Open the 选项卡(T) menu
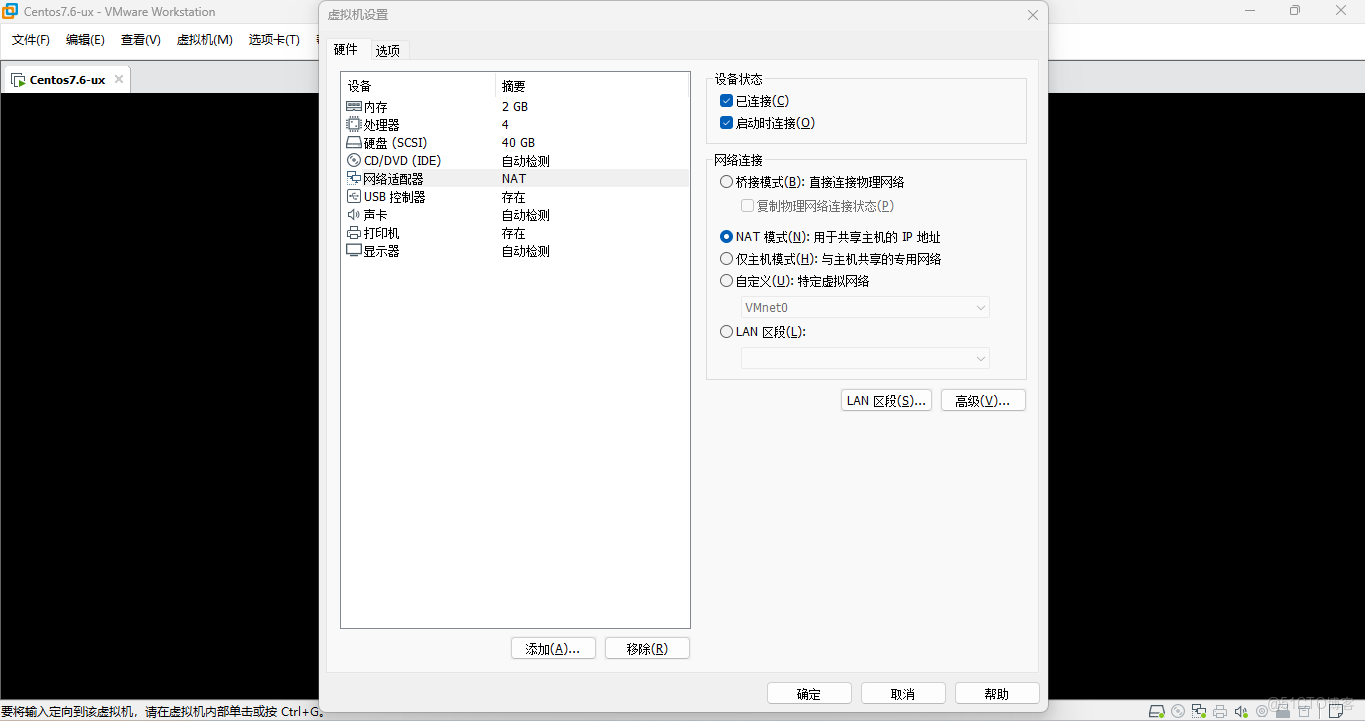This screenshot has width=1365, height=721. coord(274,40)
